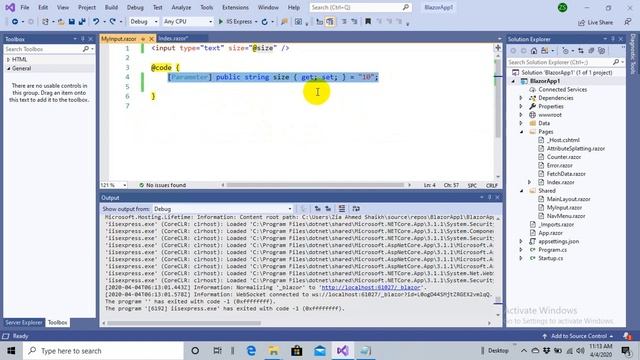This screenshot has height=360, width=640.
Task: Click the Toolbox search magnifier icon
Action: (86, 49)
